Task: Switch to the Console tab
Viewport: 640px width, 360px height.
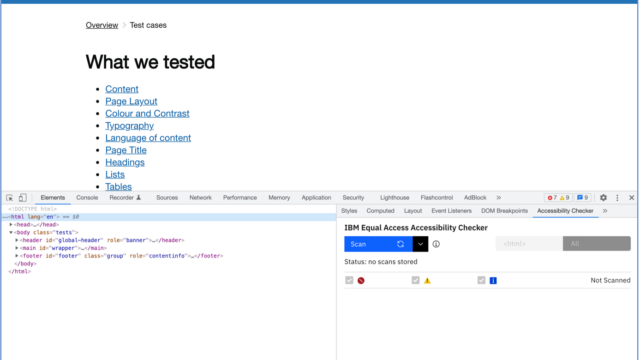Action: (x=87, y=198)
